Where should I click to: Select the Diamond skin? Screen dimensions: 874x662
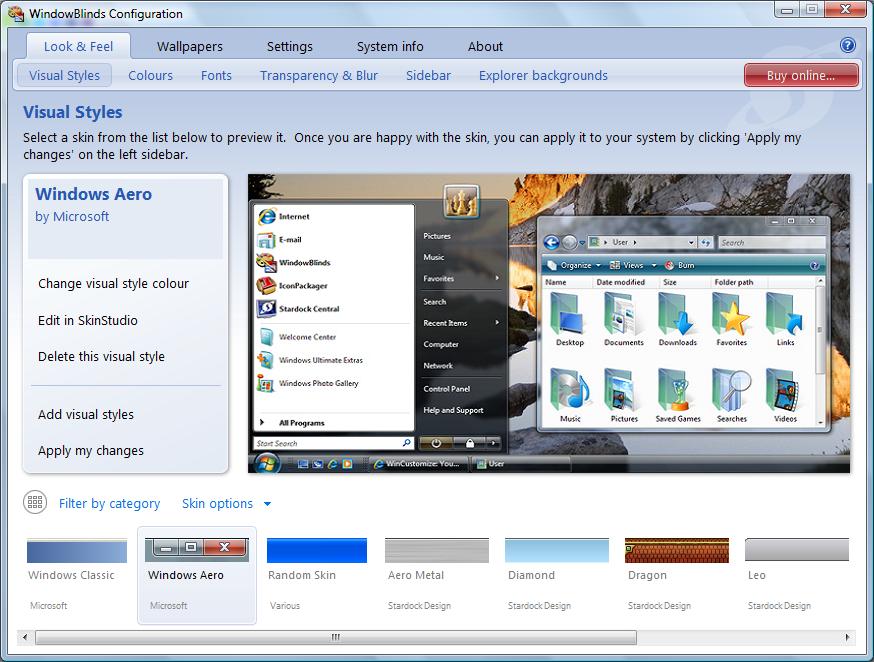[x=556, y=575]
